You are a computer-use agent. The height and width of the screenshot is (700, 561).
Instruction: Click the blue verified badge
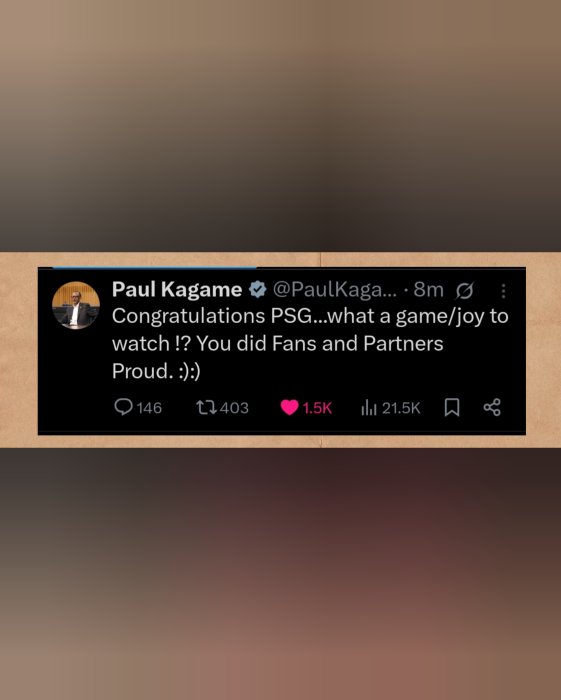[257, 290]
